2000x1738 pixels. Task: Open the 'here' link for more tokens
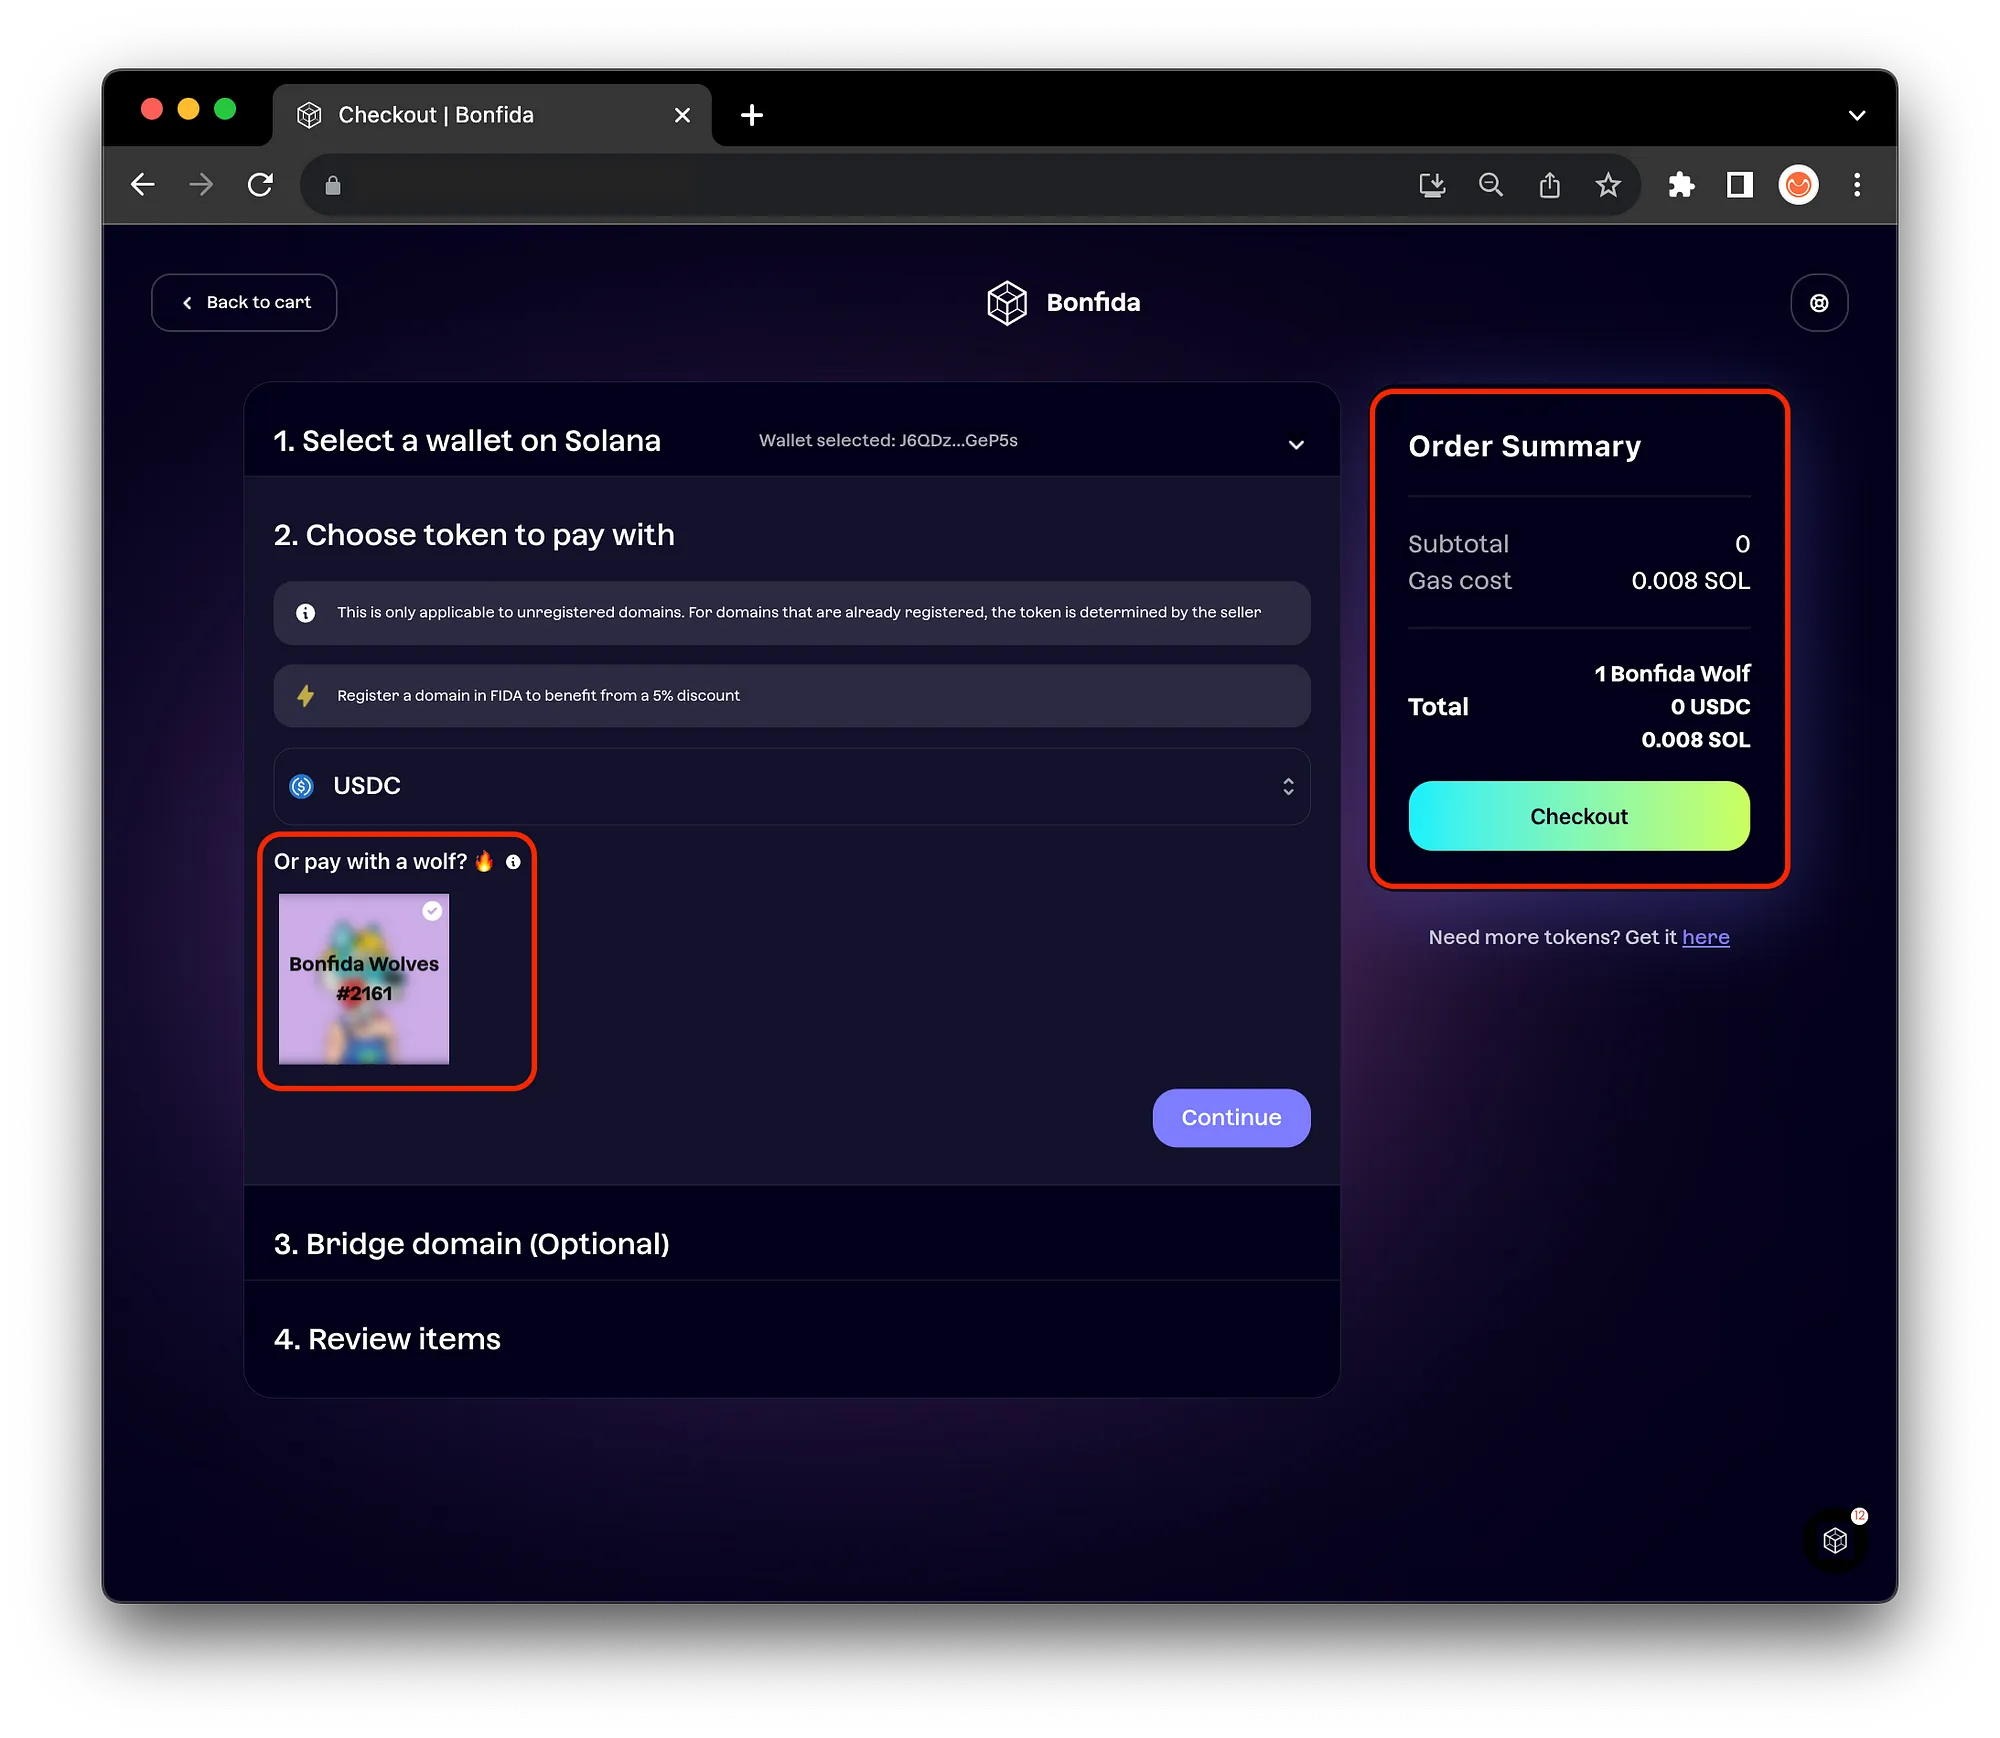[1706, 937]
